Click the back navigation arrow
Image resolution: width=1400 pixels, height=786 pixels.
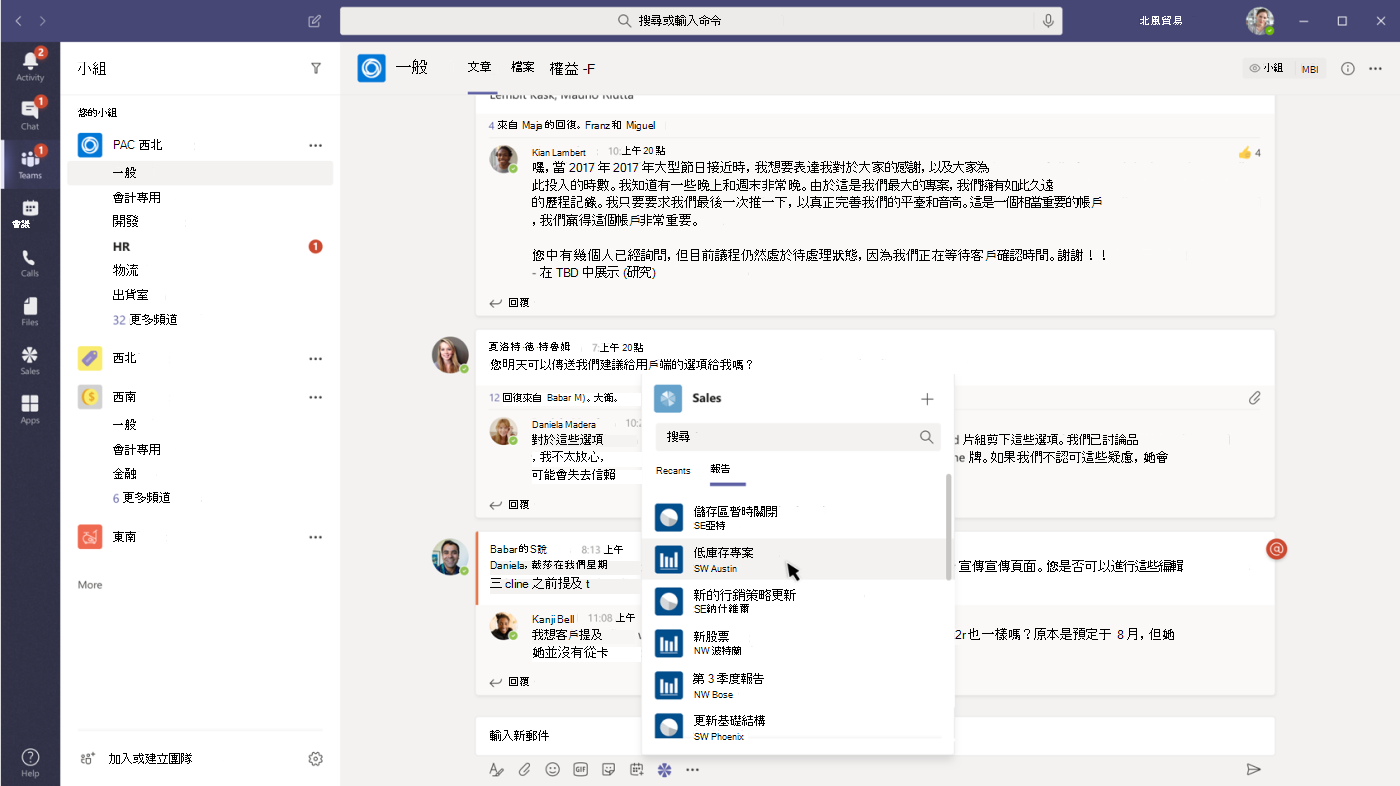click(x=17, y=20)
